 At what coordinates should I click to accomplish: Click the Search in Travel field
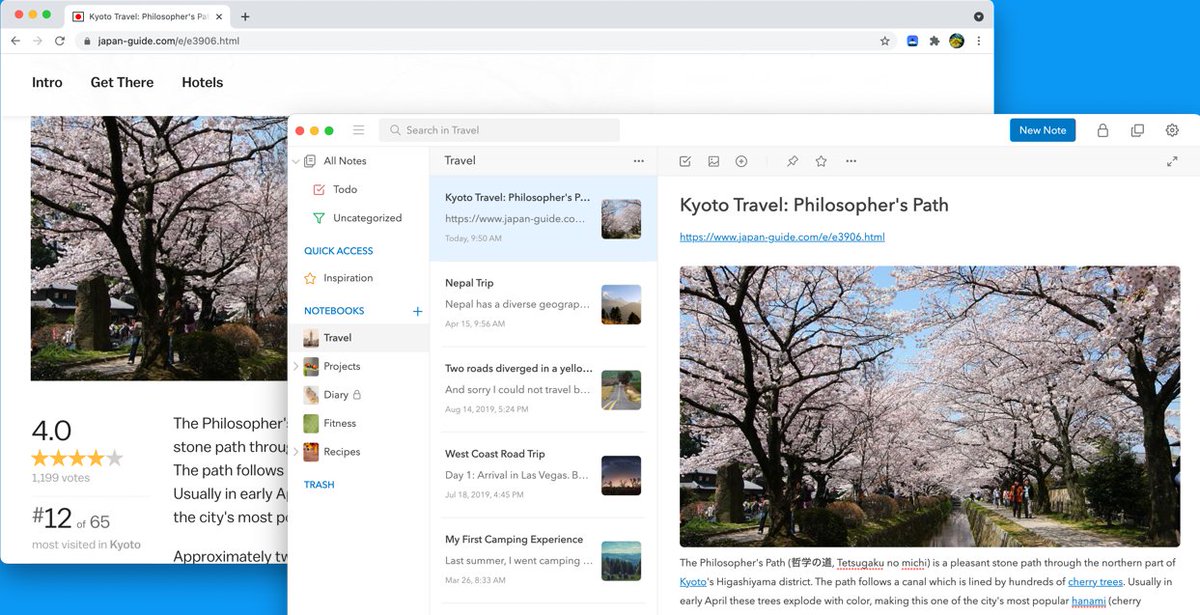pyautogui.click(x=499, y=130)
